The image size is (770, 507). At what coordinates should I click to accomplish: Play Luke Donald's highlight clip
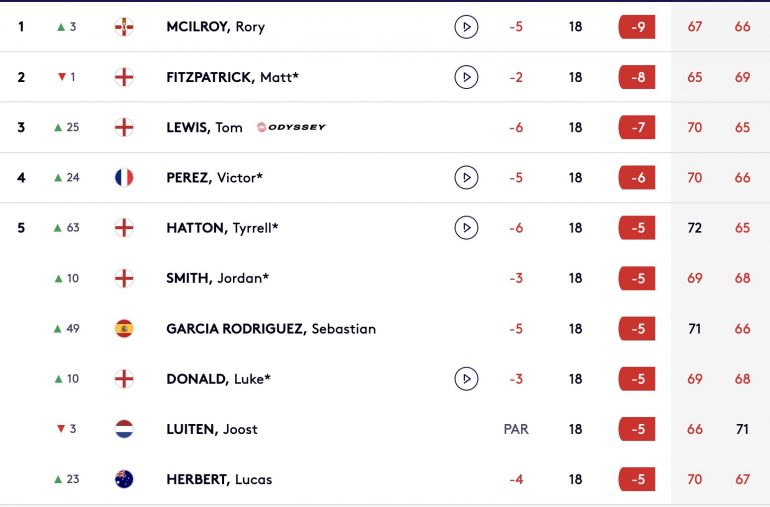(x=466, y=379)
